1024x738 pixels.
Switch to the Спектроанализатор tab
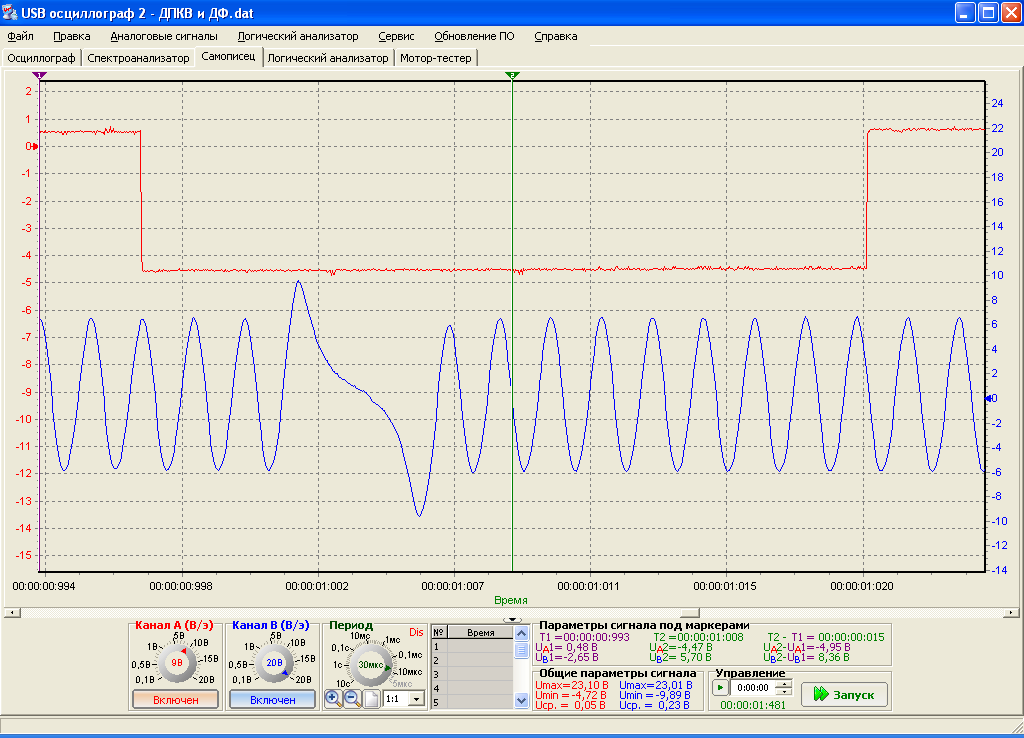[138, 58]
